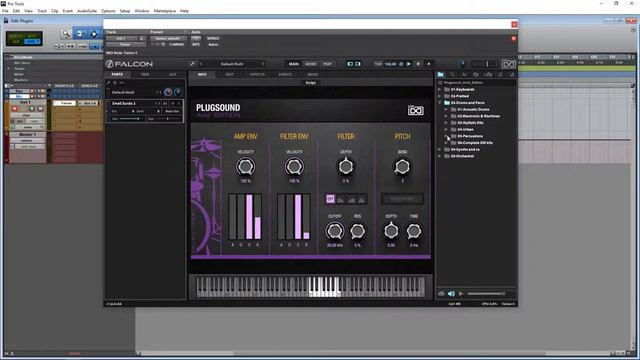Expand the 04-Urban subfolder
Viewport: 640px width, 360px height.
[x=446, y=129]
